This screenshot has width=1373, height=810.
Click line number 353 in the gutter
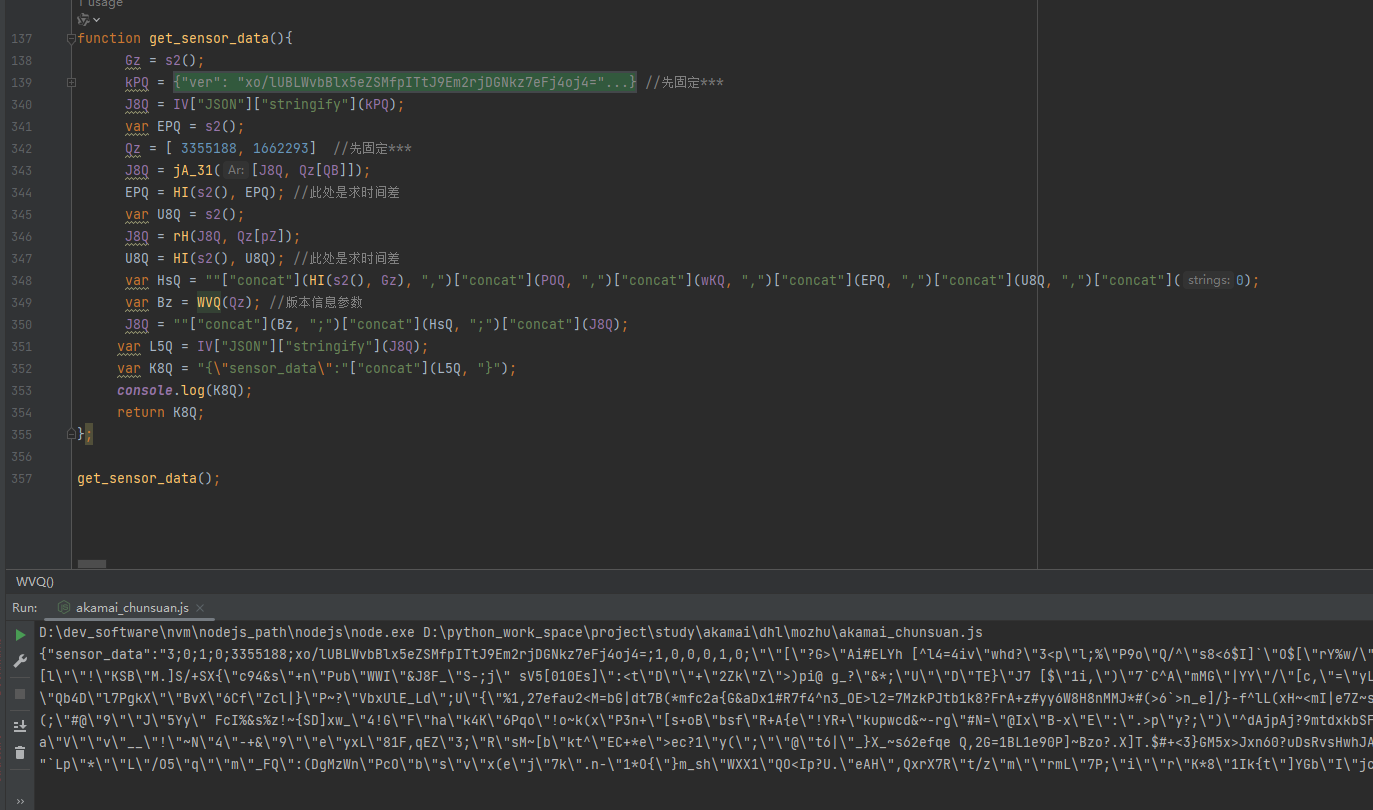tap(22, 391)
